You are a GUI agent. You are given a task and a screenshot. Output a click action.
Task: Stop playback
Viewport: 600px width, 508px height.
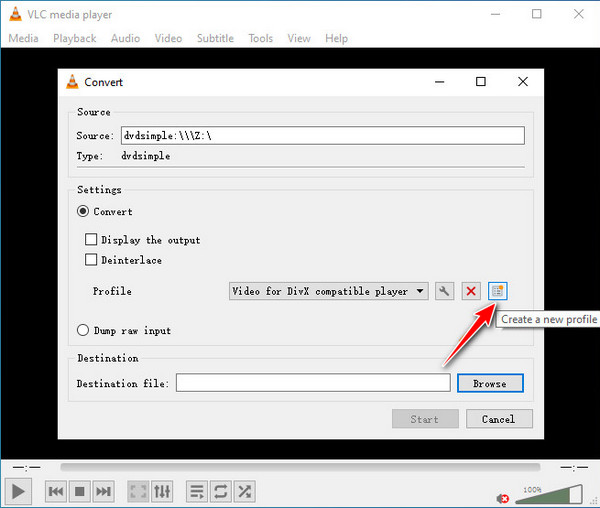point(80,491)
